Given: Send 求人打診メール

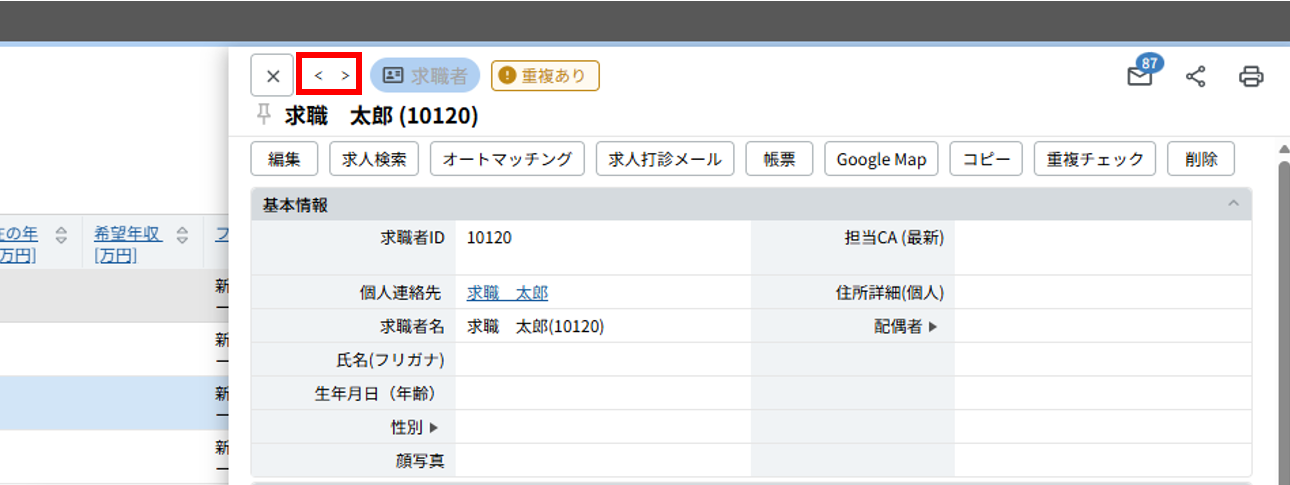Looking at the screenshot, I should [x=665, y=159].
